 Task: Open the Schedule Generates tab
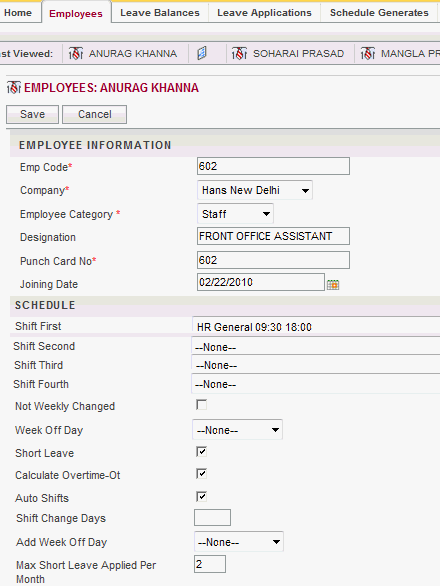click(x=379, y=13)
